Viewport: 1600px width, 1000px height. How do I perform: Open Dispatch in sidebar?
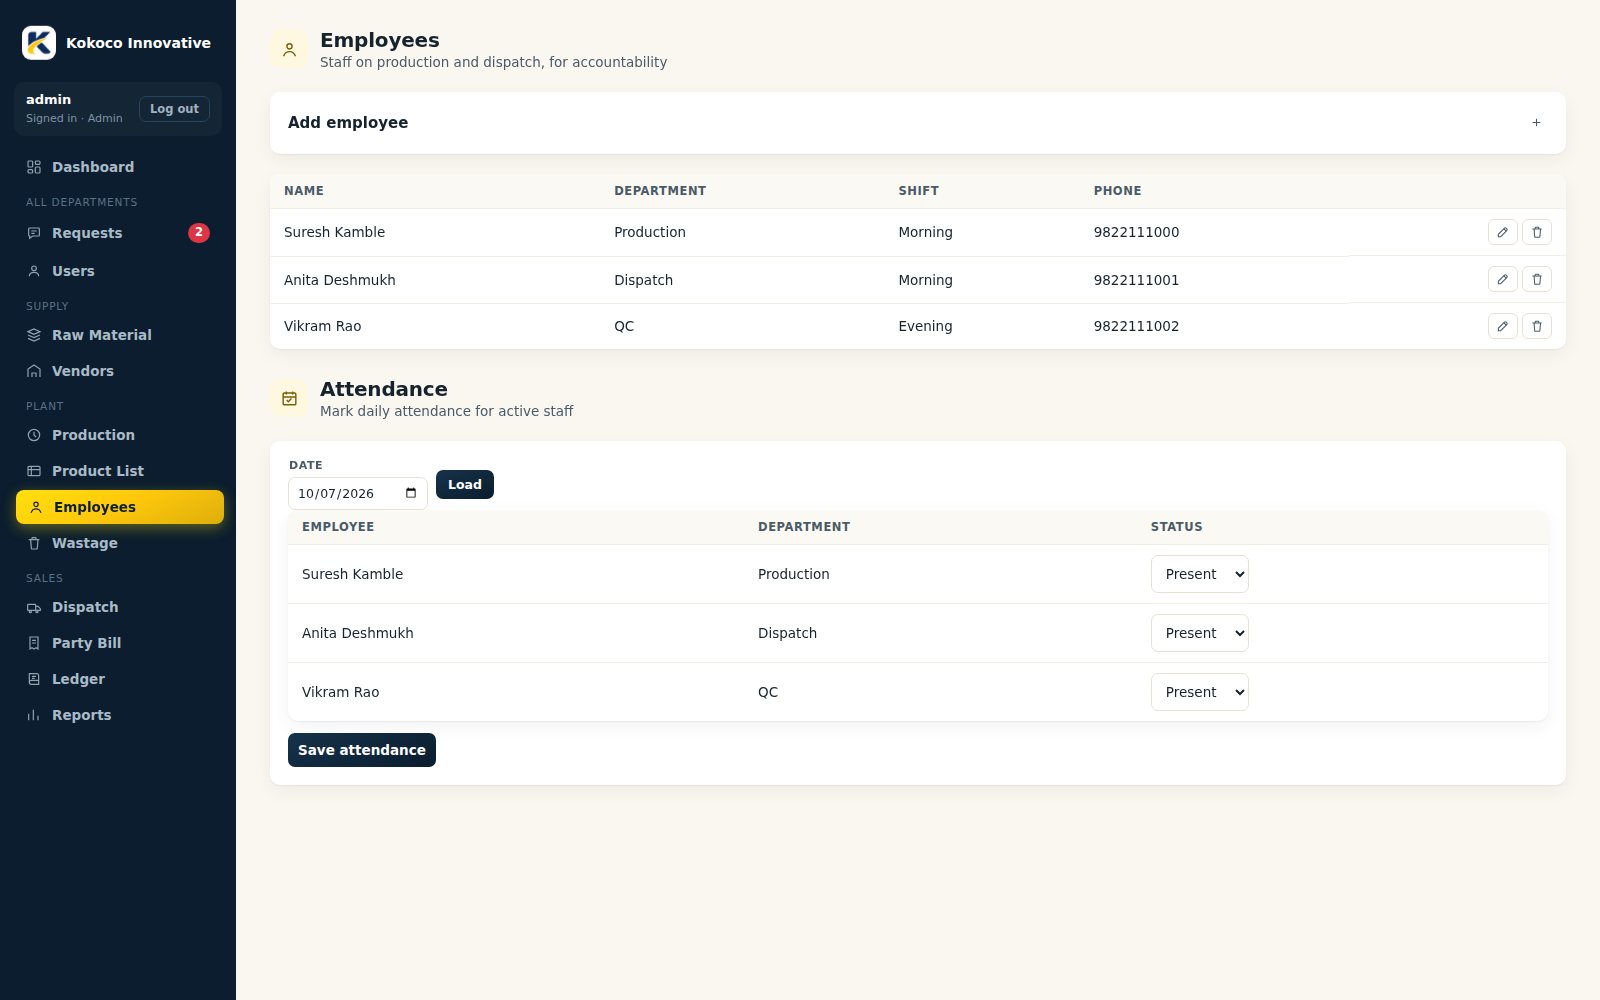pos(119,607)
